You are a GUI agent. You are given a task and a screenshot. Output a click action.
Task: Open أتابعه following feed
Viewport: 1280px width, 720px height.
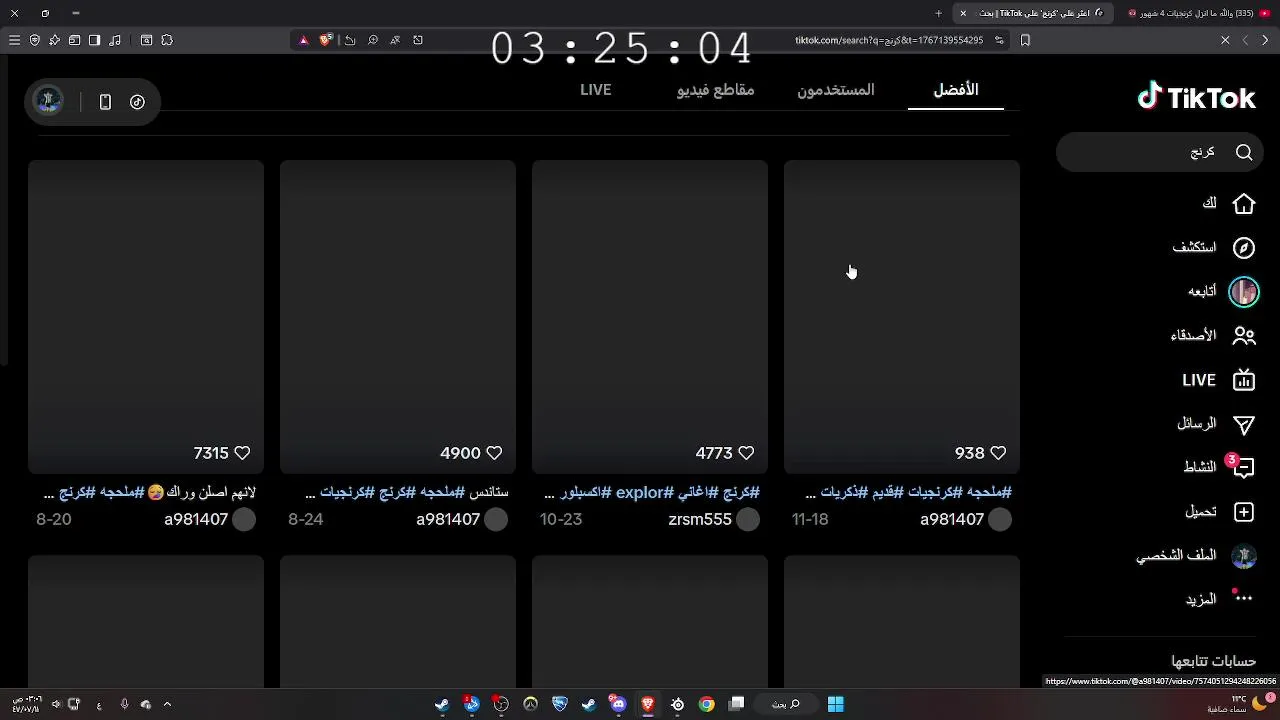click(x=1222, y=291)
